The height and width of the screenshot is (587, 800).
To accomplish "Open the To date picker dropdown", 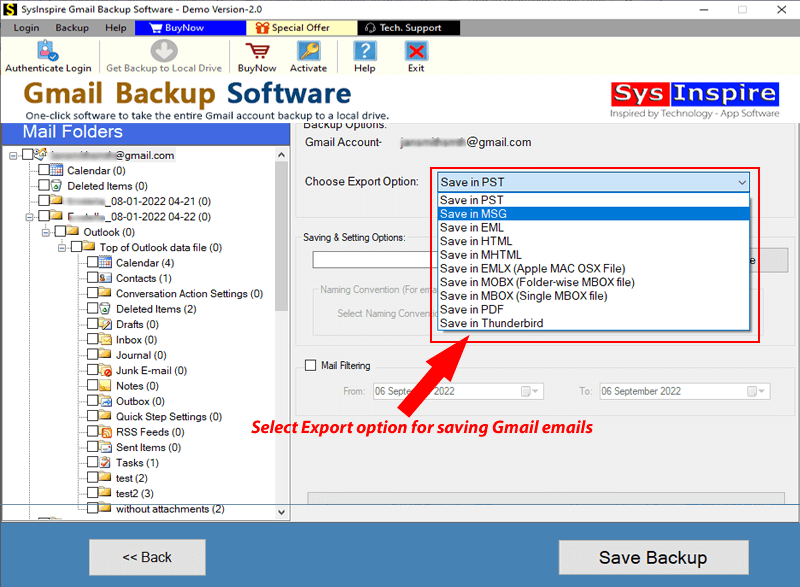I will click(756, 391).
